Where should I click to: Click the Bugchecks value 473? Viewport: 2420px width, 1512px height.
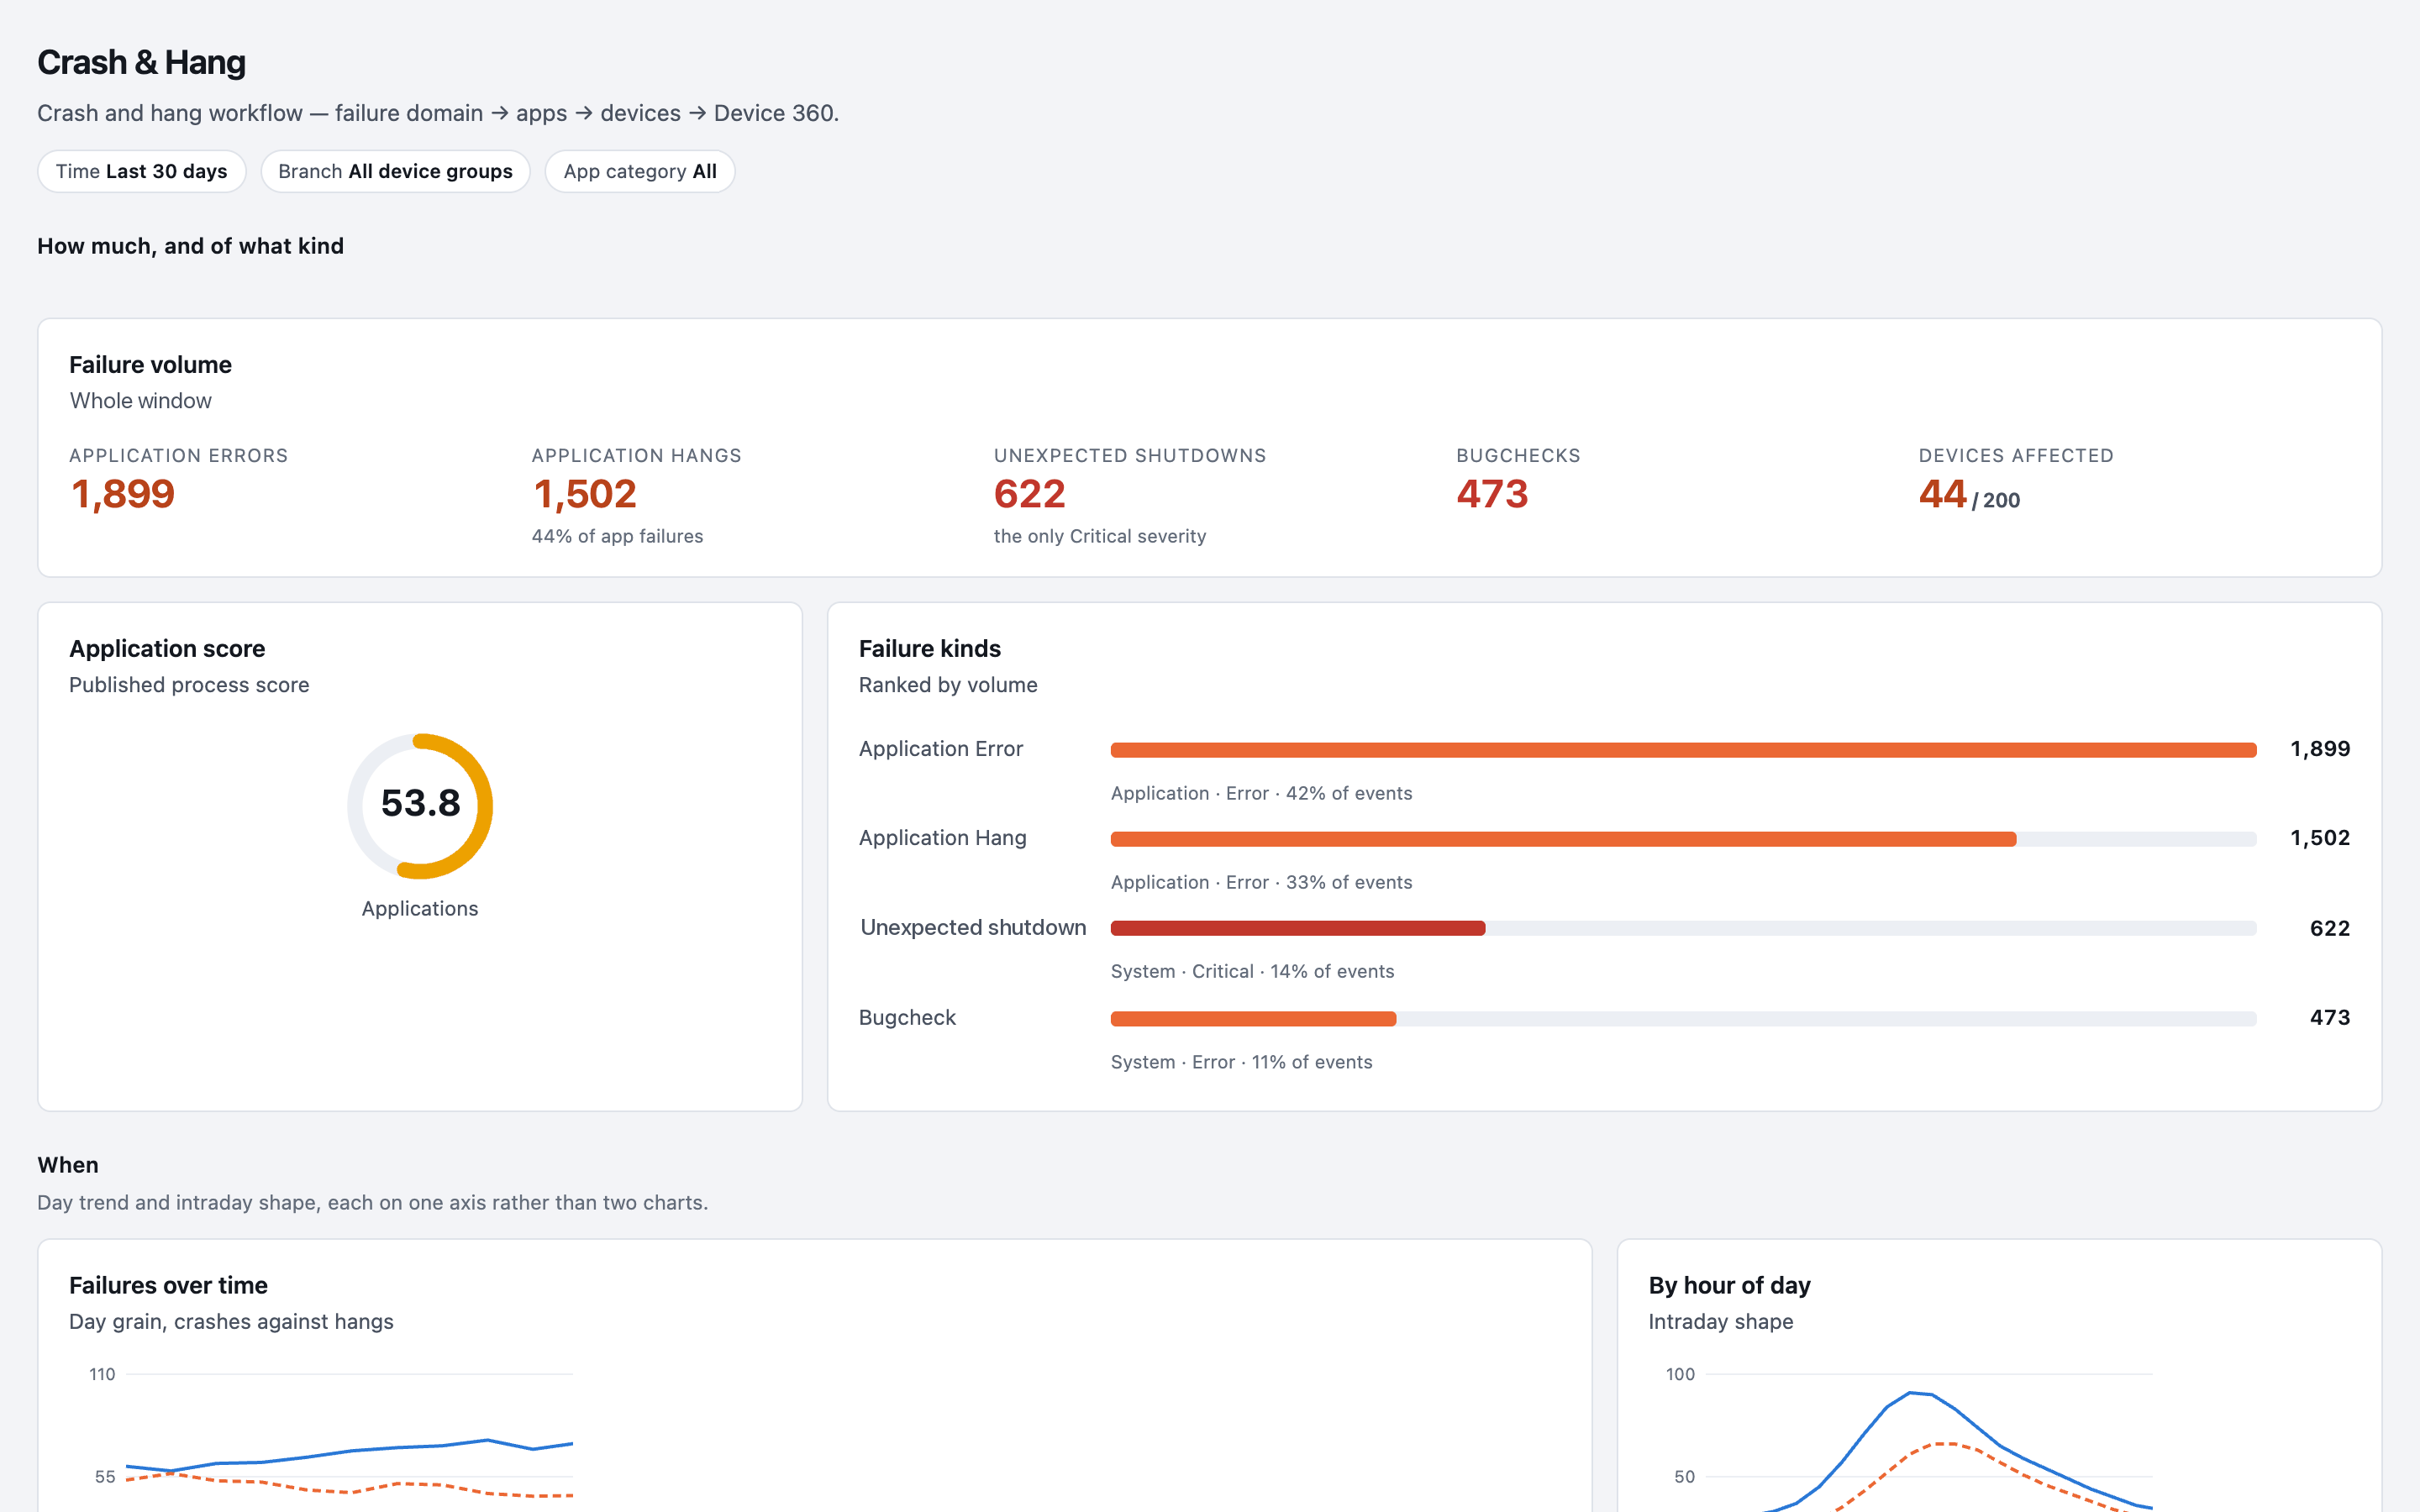coord(1492,494)
